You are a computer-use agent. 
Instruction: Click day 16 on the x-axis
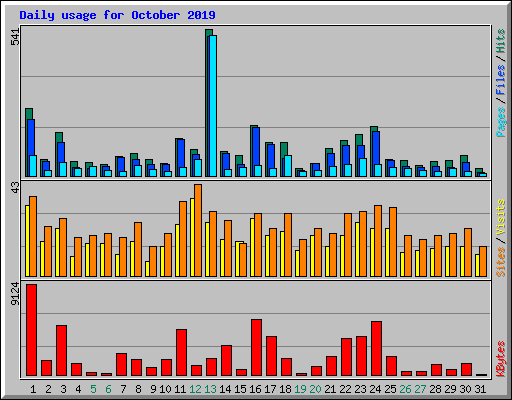tap(255, 389)
